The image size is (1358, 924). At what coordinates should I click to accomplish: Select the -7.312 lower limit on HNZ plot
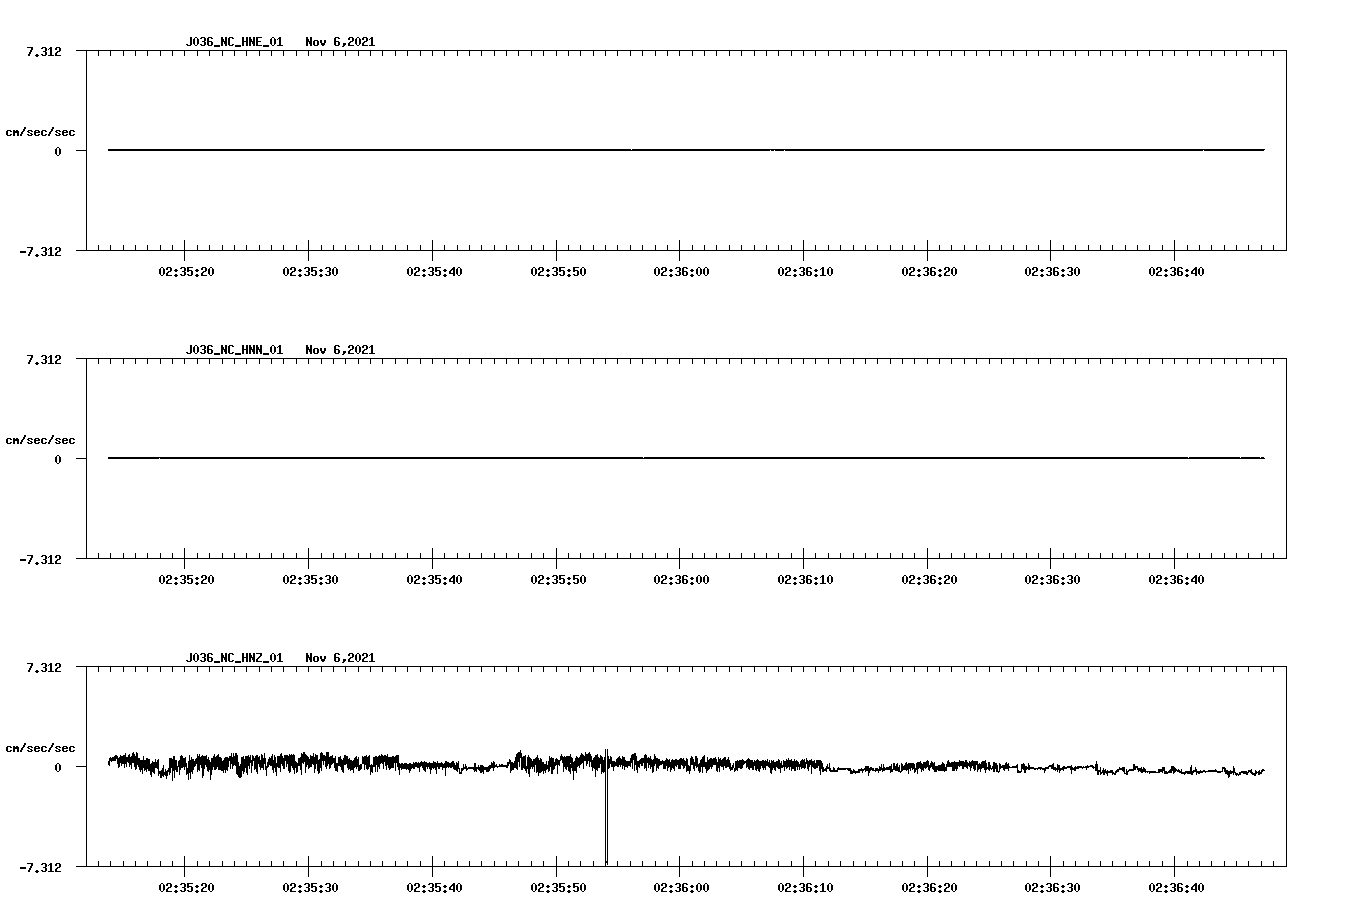[x=39, y=867]
